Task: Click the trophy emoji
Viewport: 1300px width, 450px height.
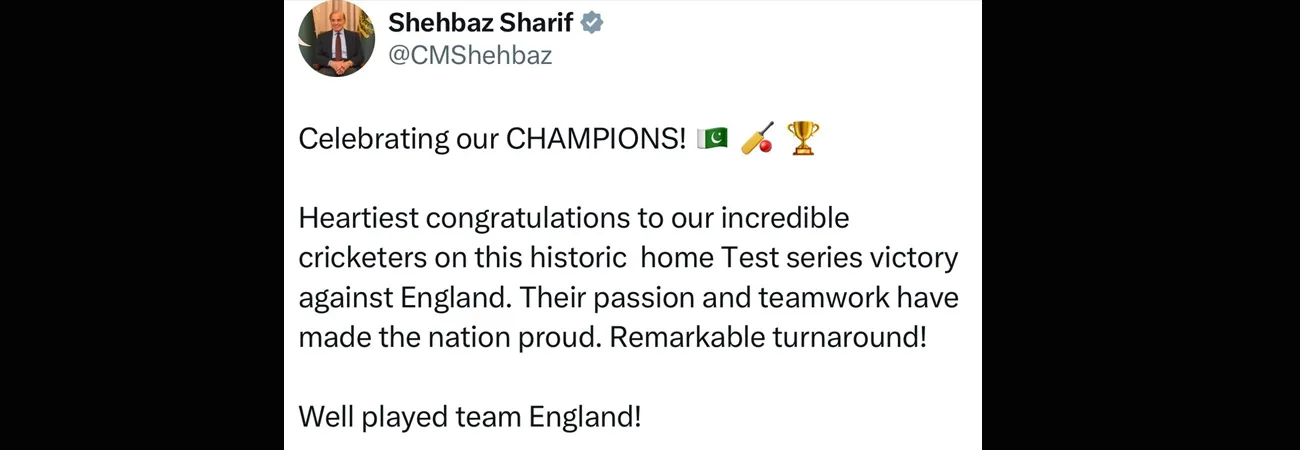Action: [x=802, y=138]
